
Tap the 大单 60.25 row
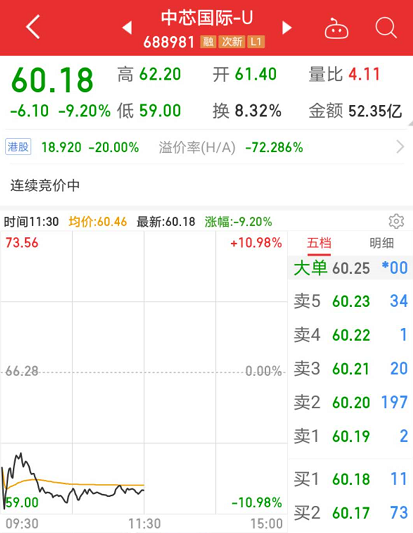(x=350, y=268)
